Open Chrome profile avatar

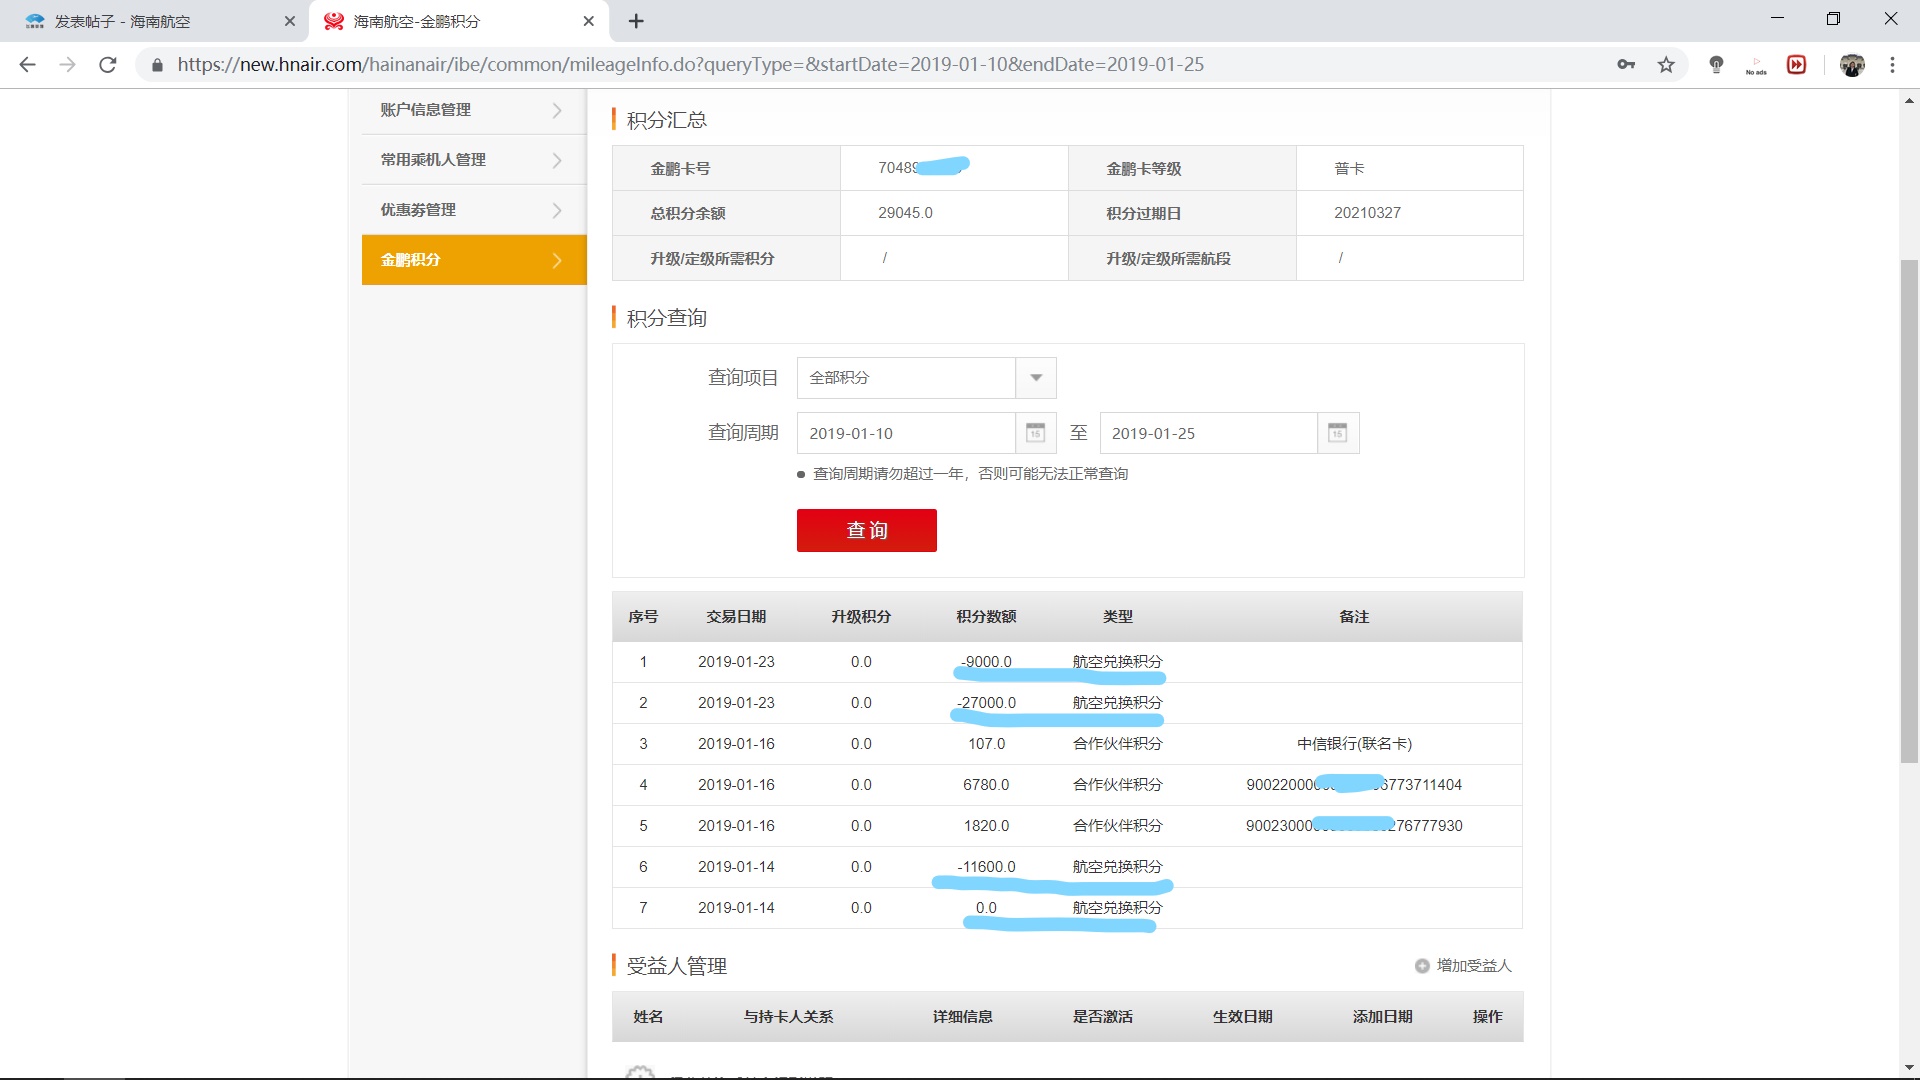pyautogui.click(x=1852, y=65)
